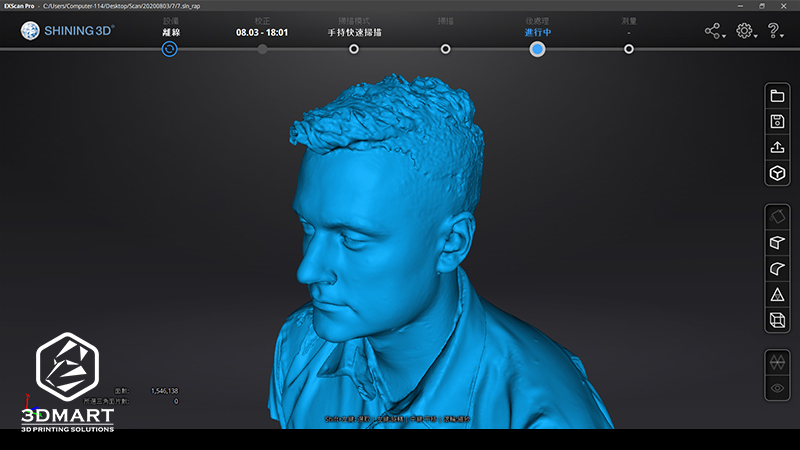800x450 pixels.
Task: Toggle the mirrored triangles display icon
Action: [776, 362]
